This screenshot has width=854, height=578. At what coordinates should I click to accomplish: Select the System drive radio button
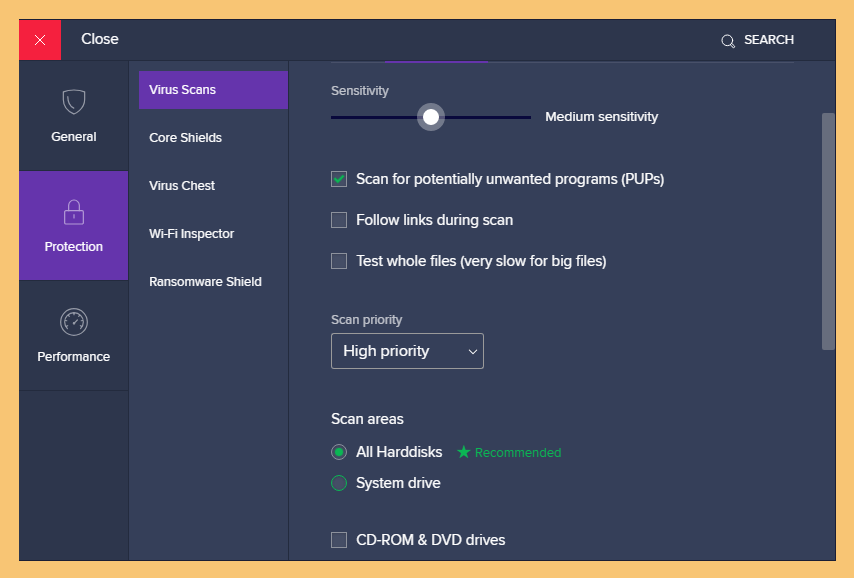339,483
